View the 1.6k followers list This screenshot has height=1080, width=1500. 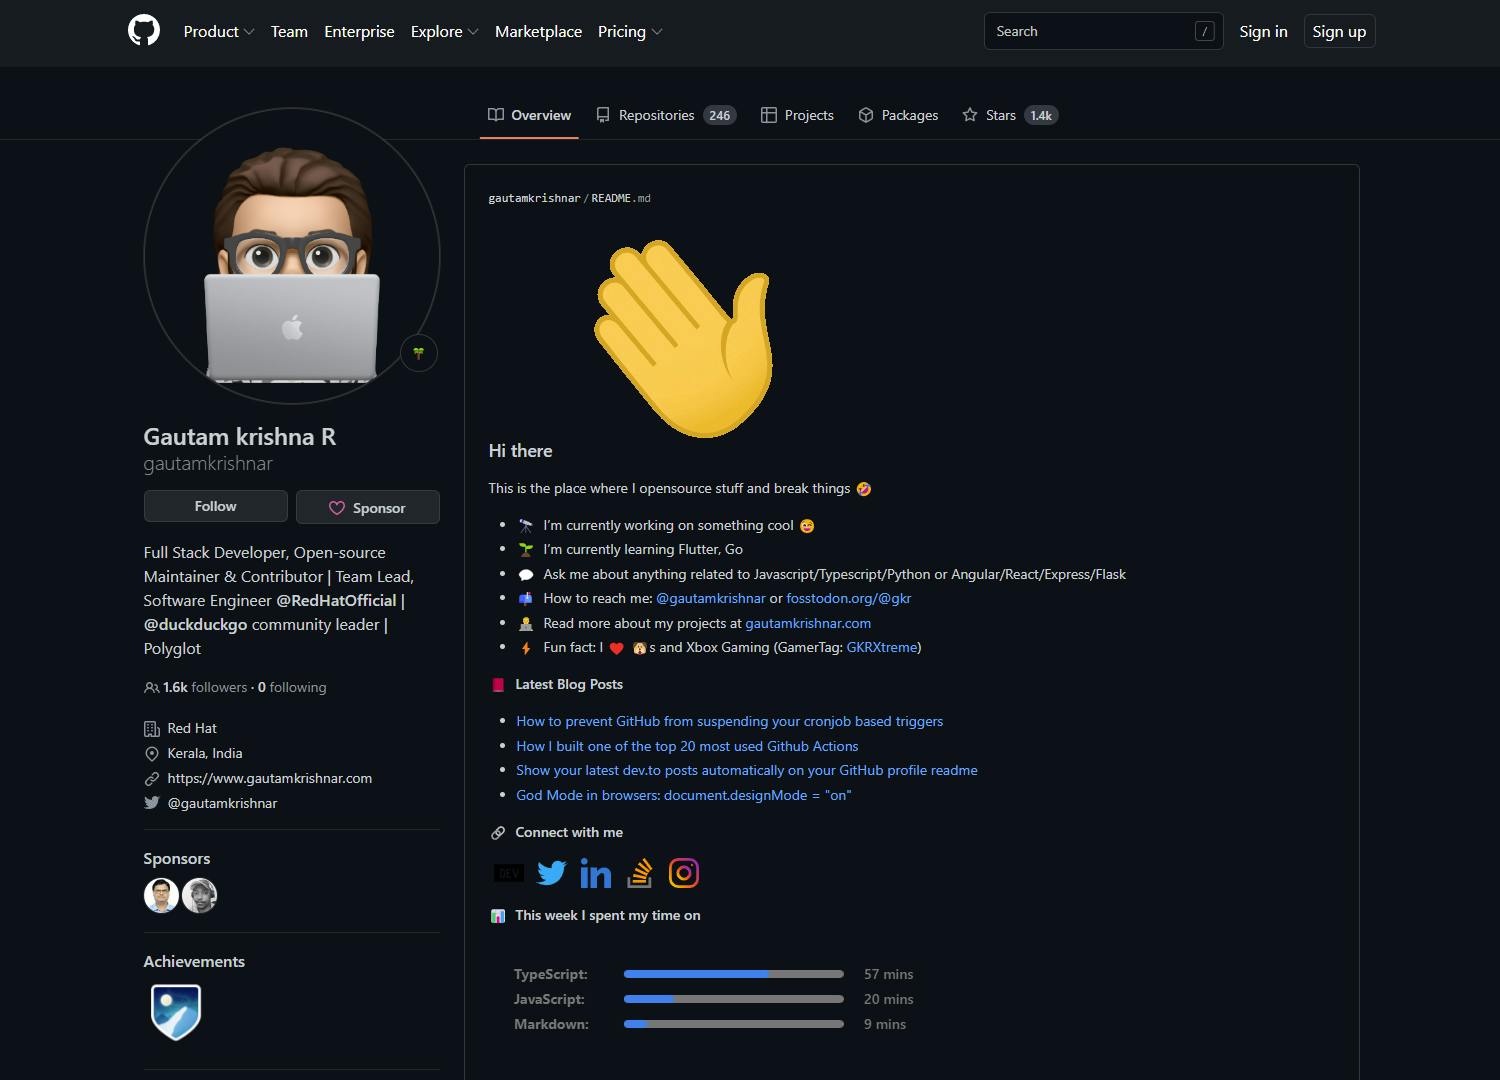[204, 687]
